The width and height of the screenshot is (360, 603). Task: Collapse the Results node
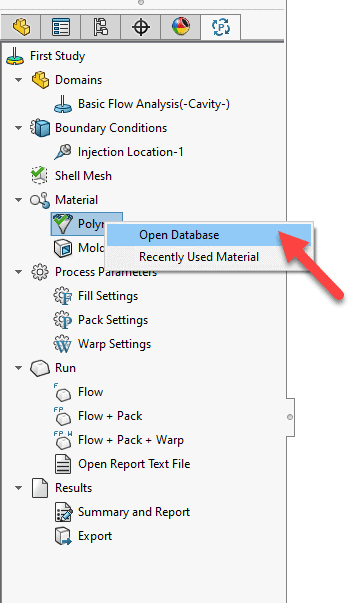(18, 488)
